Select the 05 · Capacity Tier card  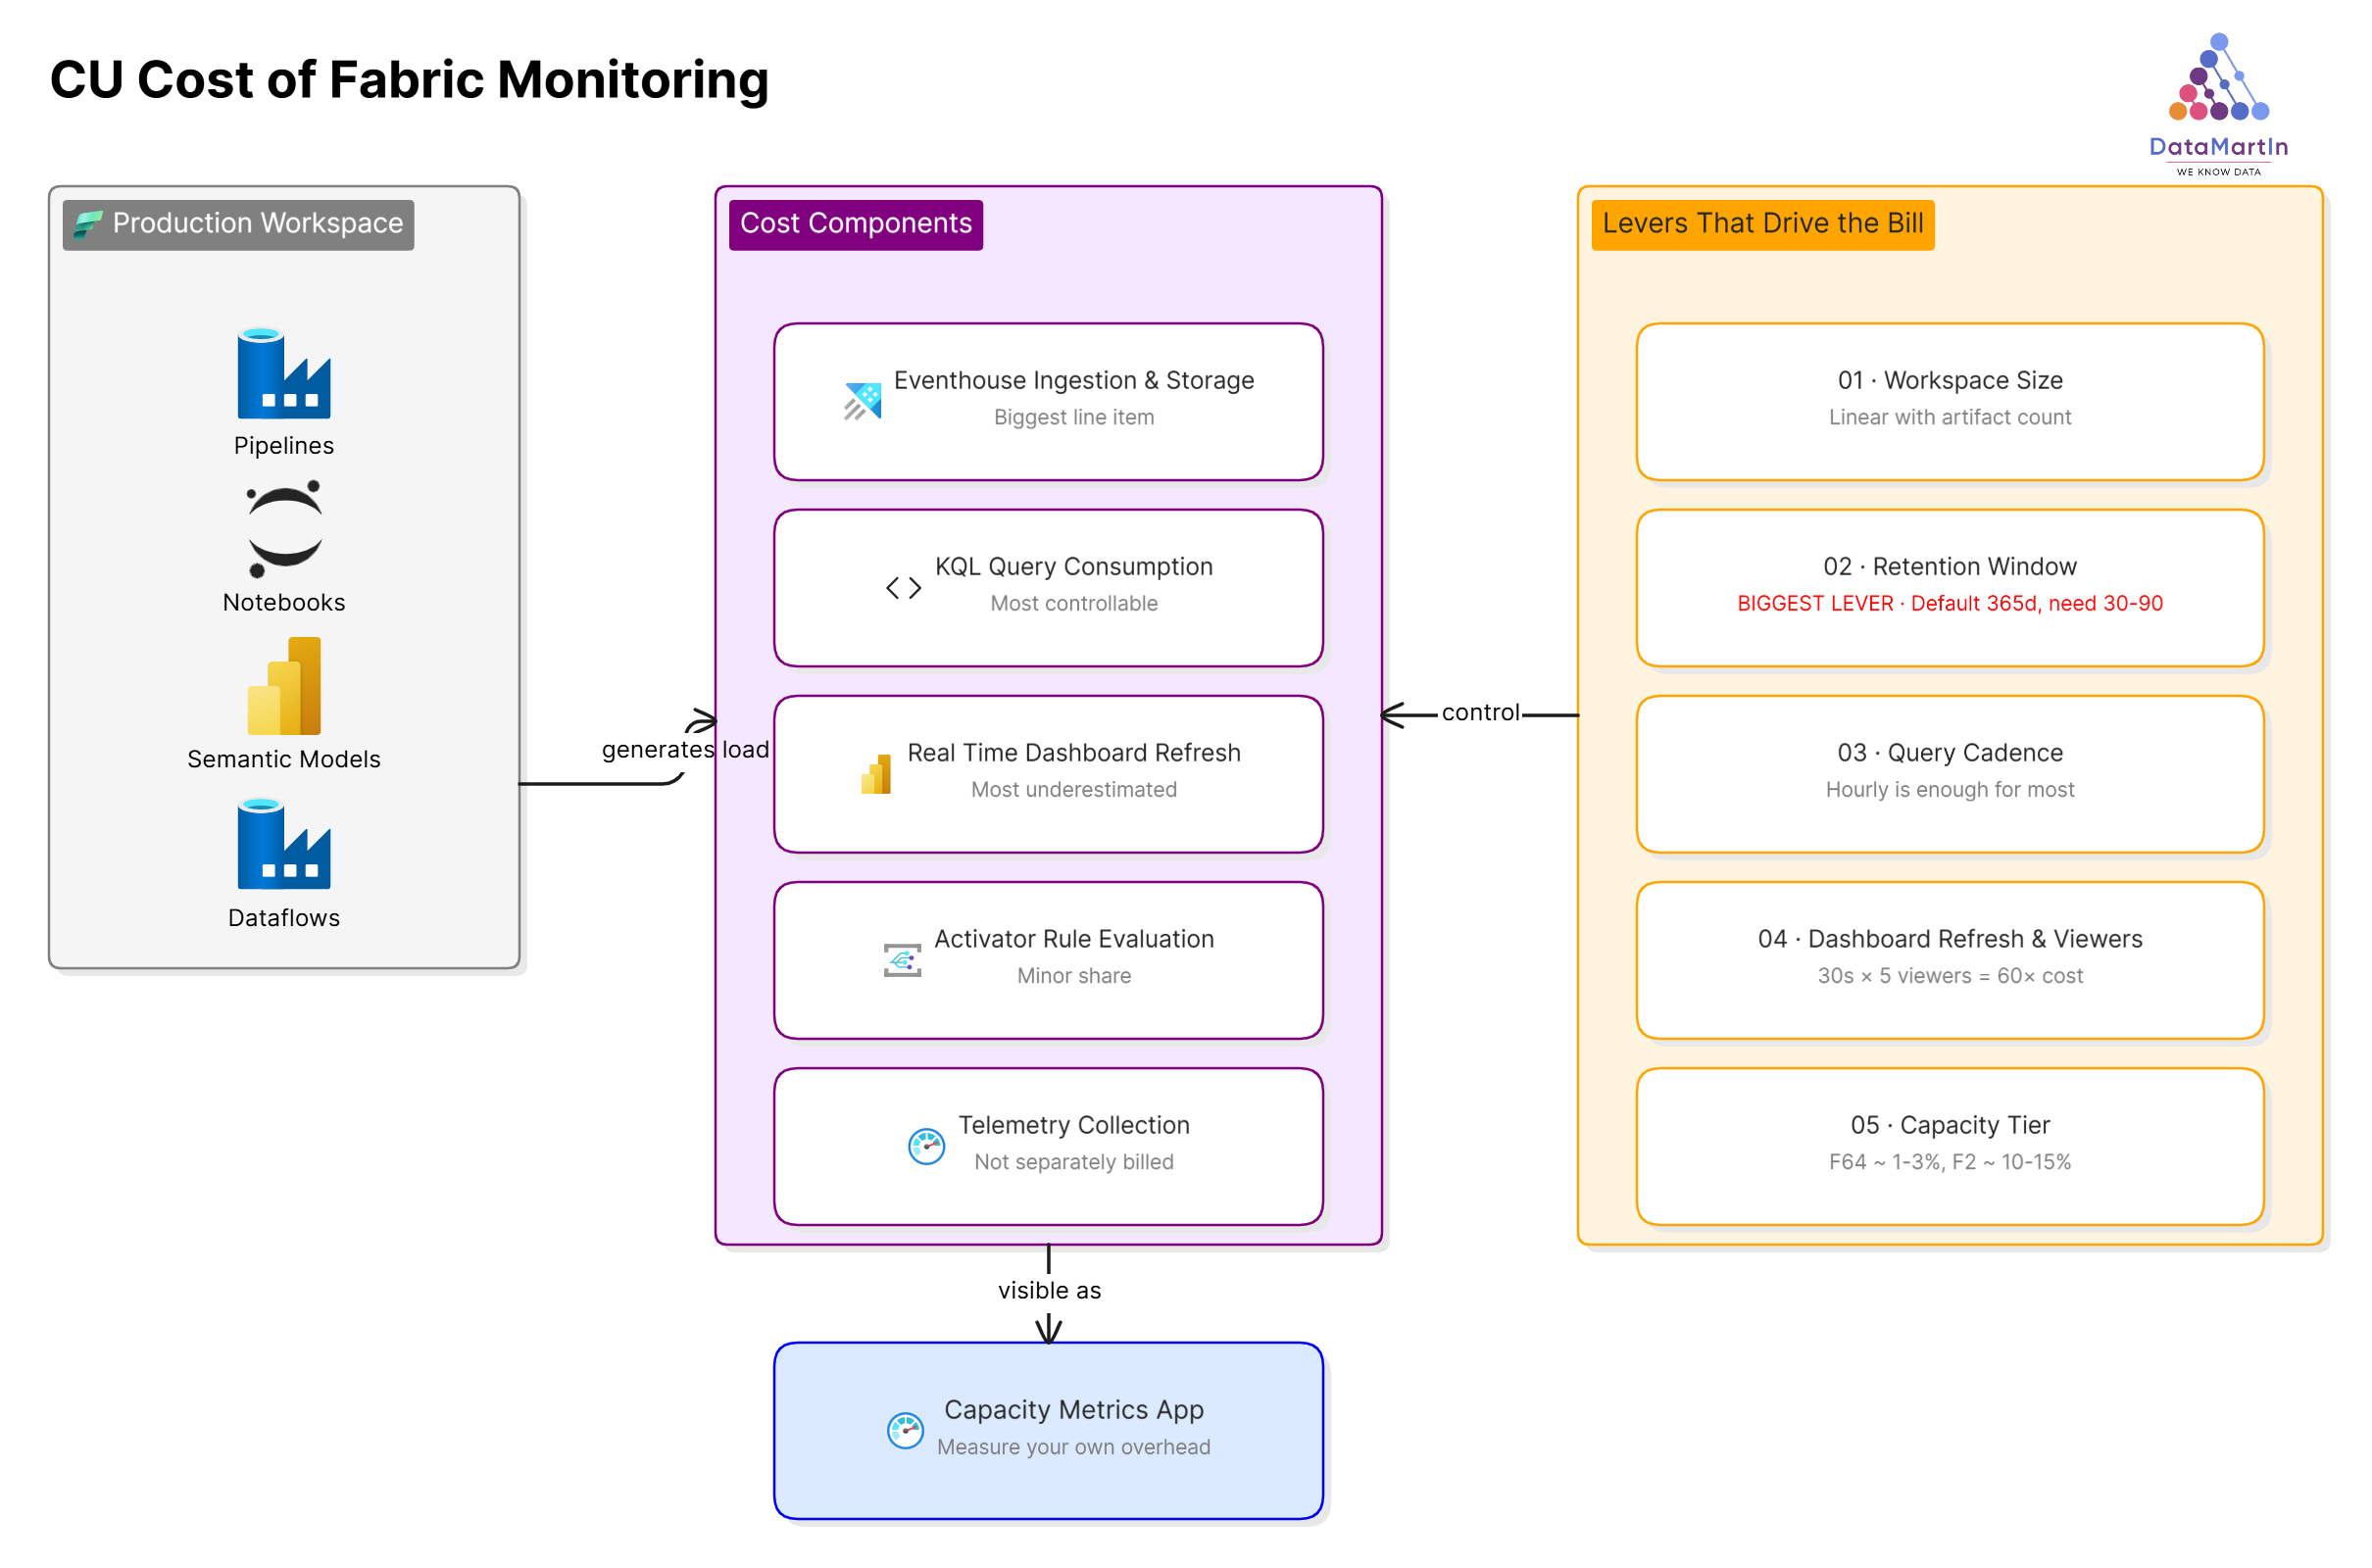pyautogui.click(x=1951, y=1147)
